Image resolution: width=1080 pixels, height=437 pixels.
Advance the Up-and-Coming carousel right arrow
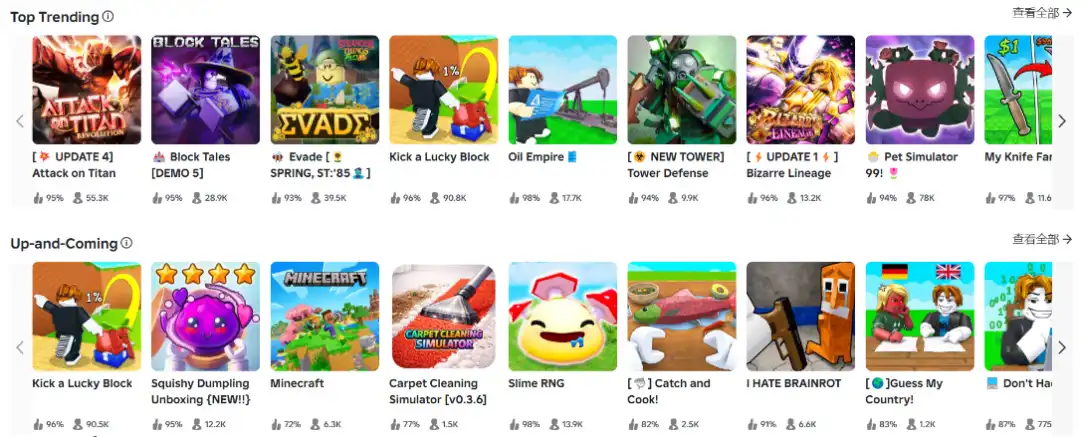click(1061, 347)
